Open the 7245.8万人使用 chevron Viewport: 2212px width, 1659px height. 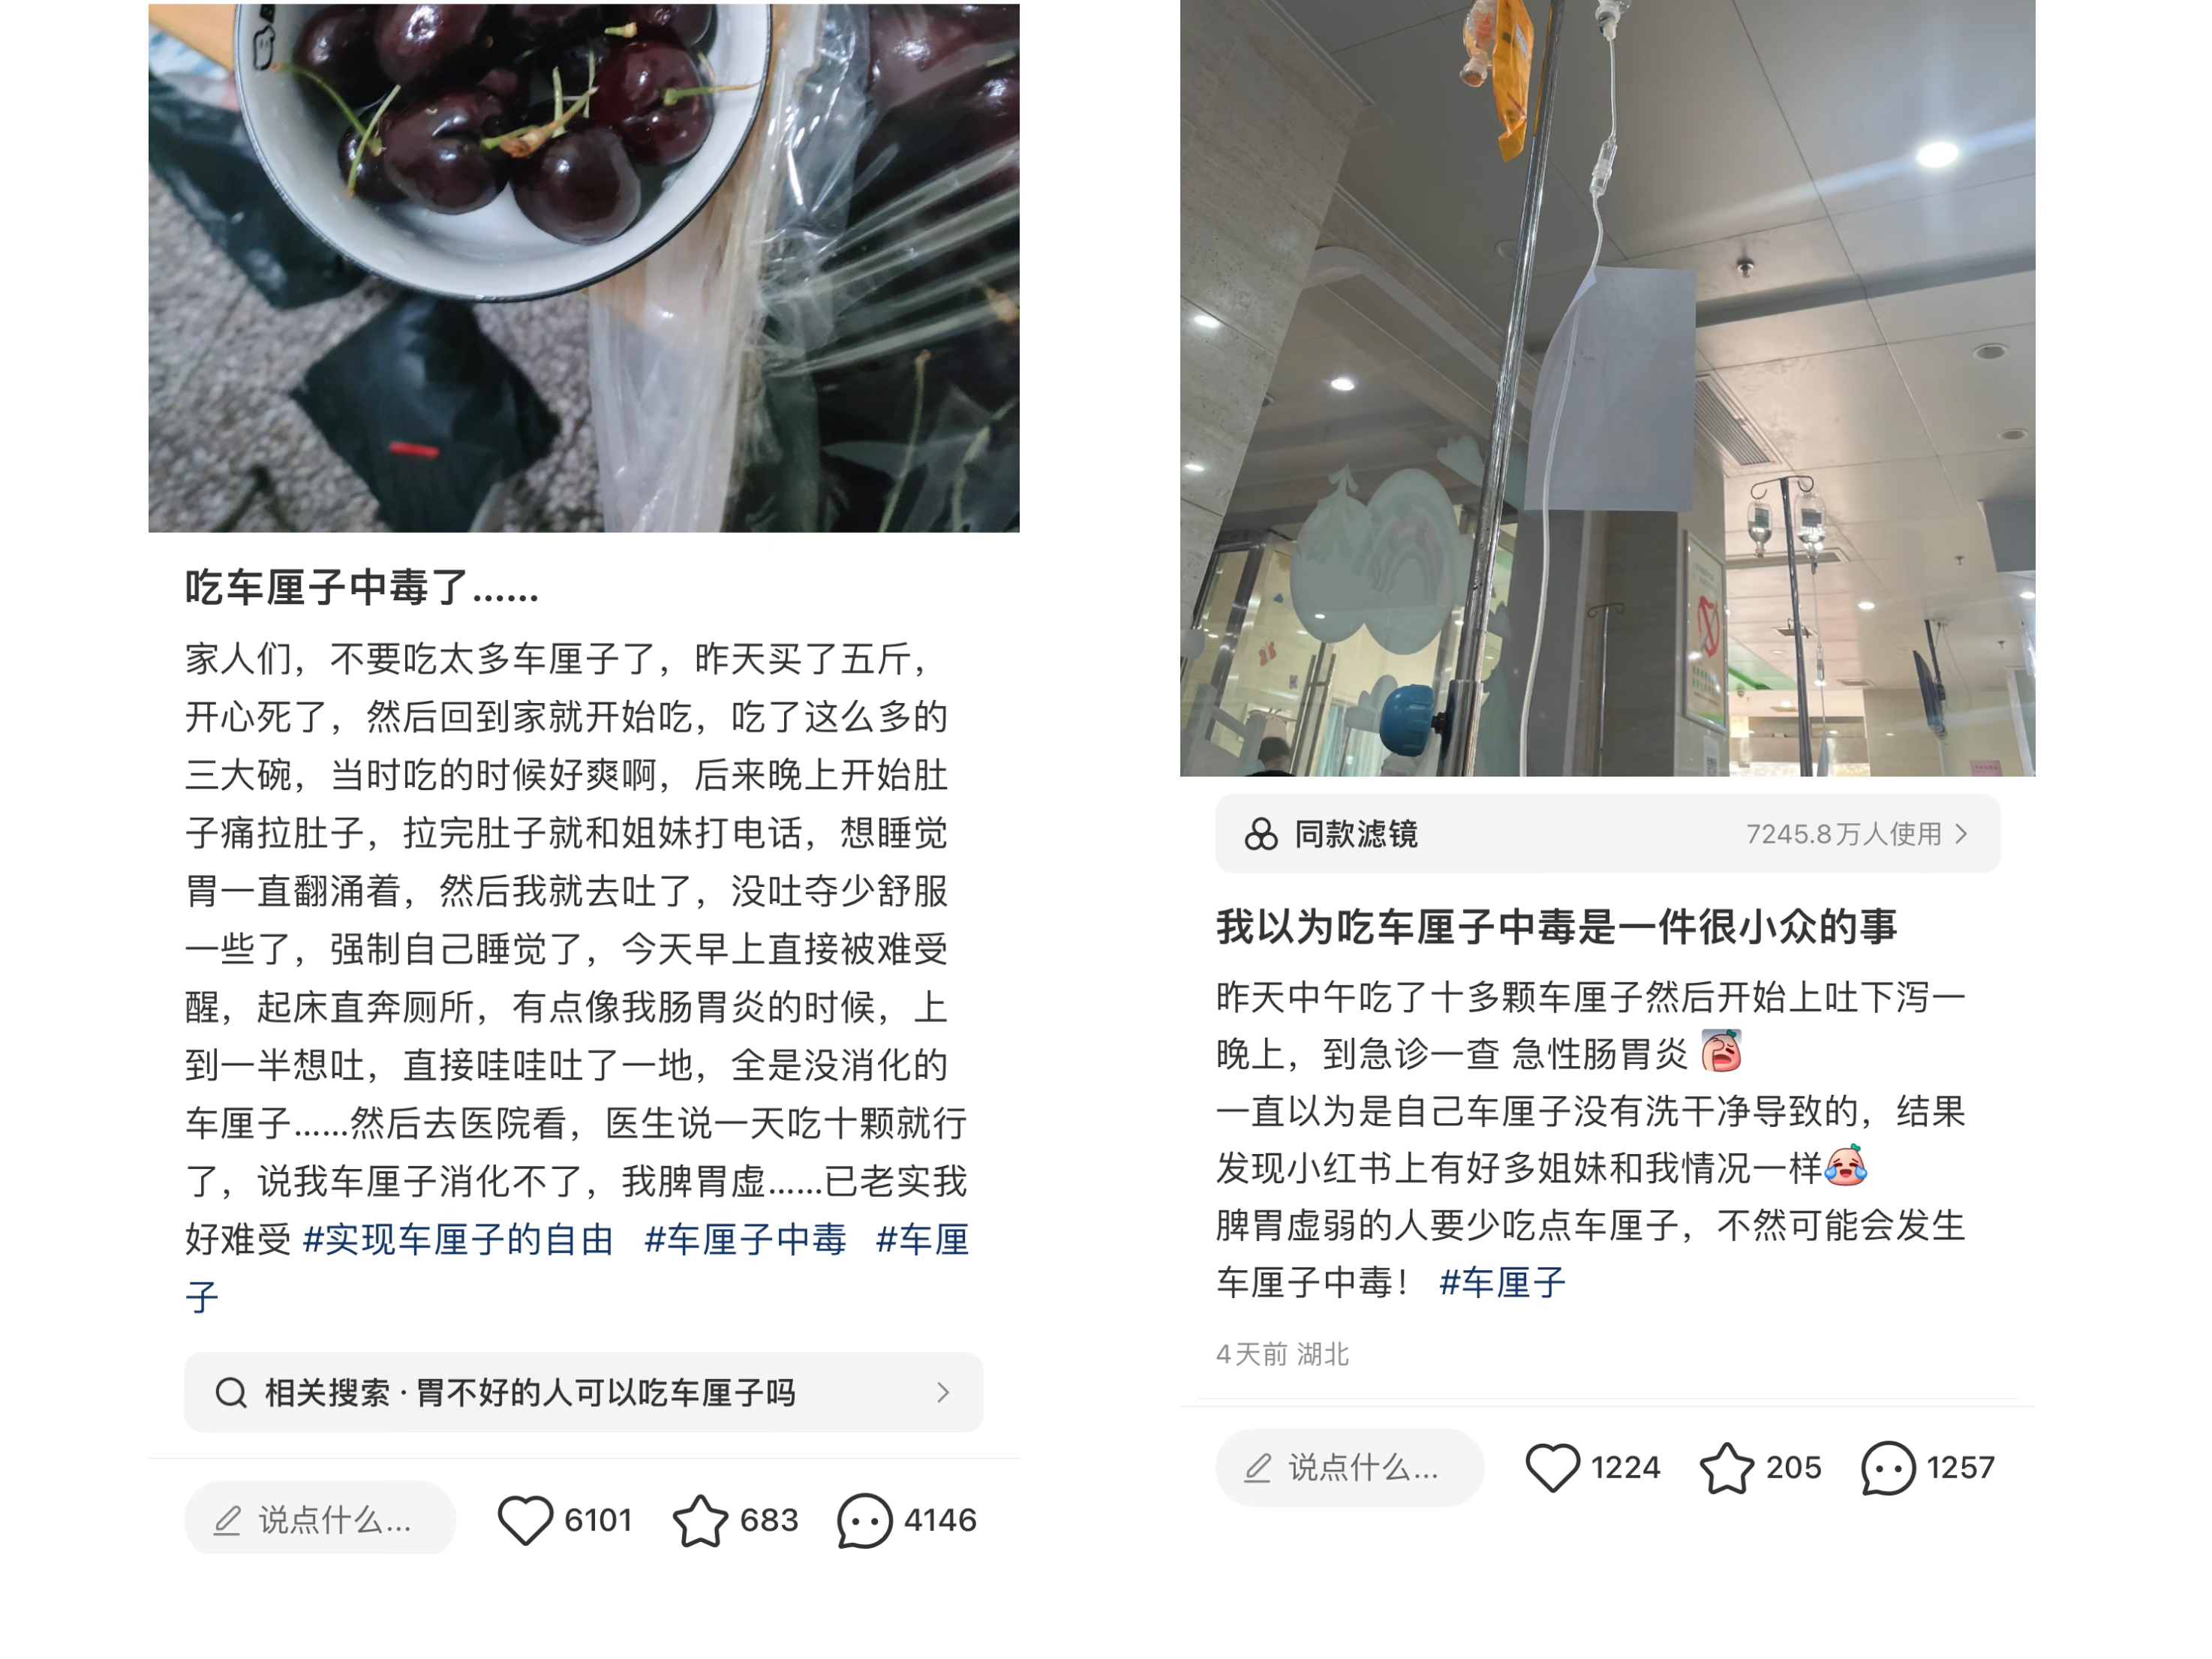(1961, 834)
